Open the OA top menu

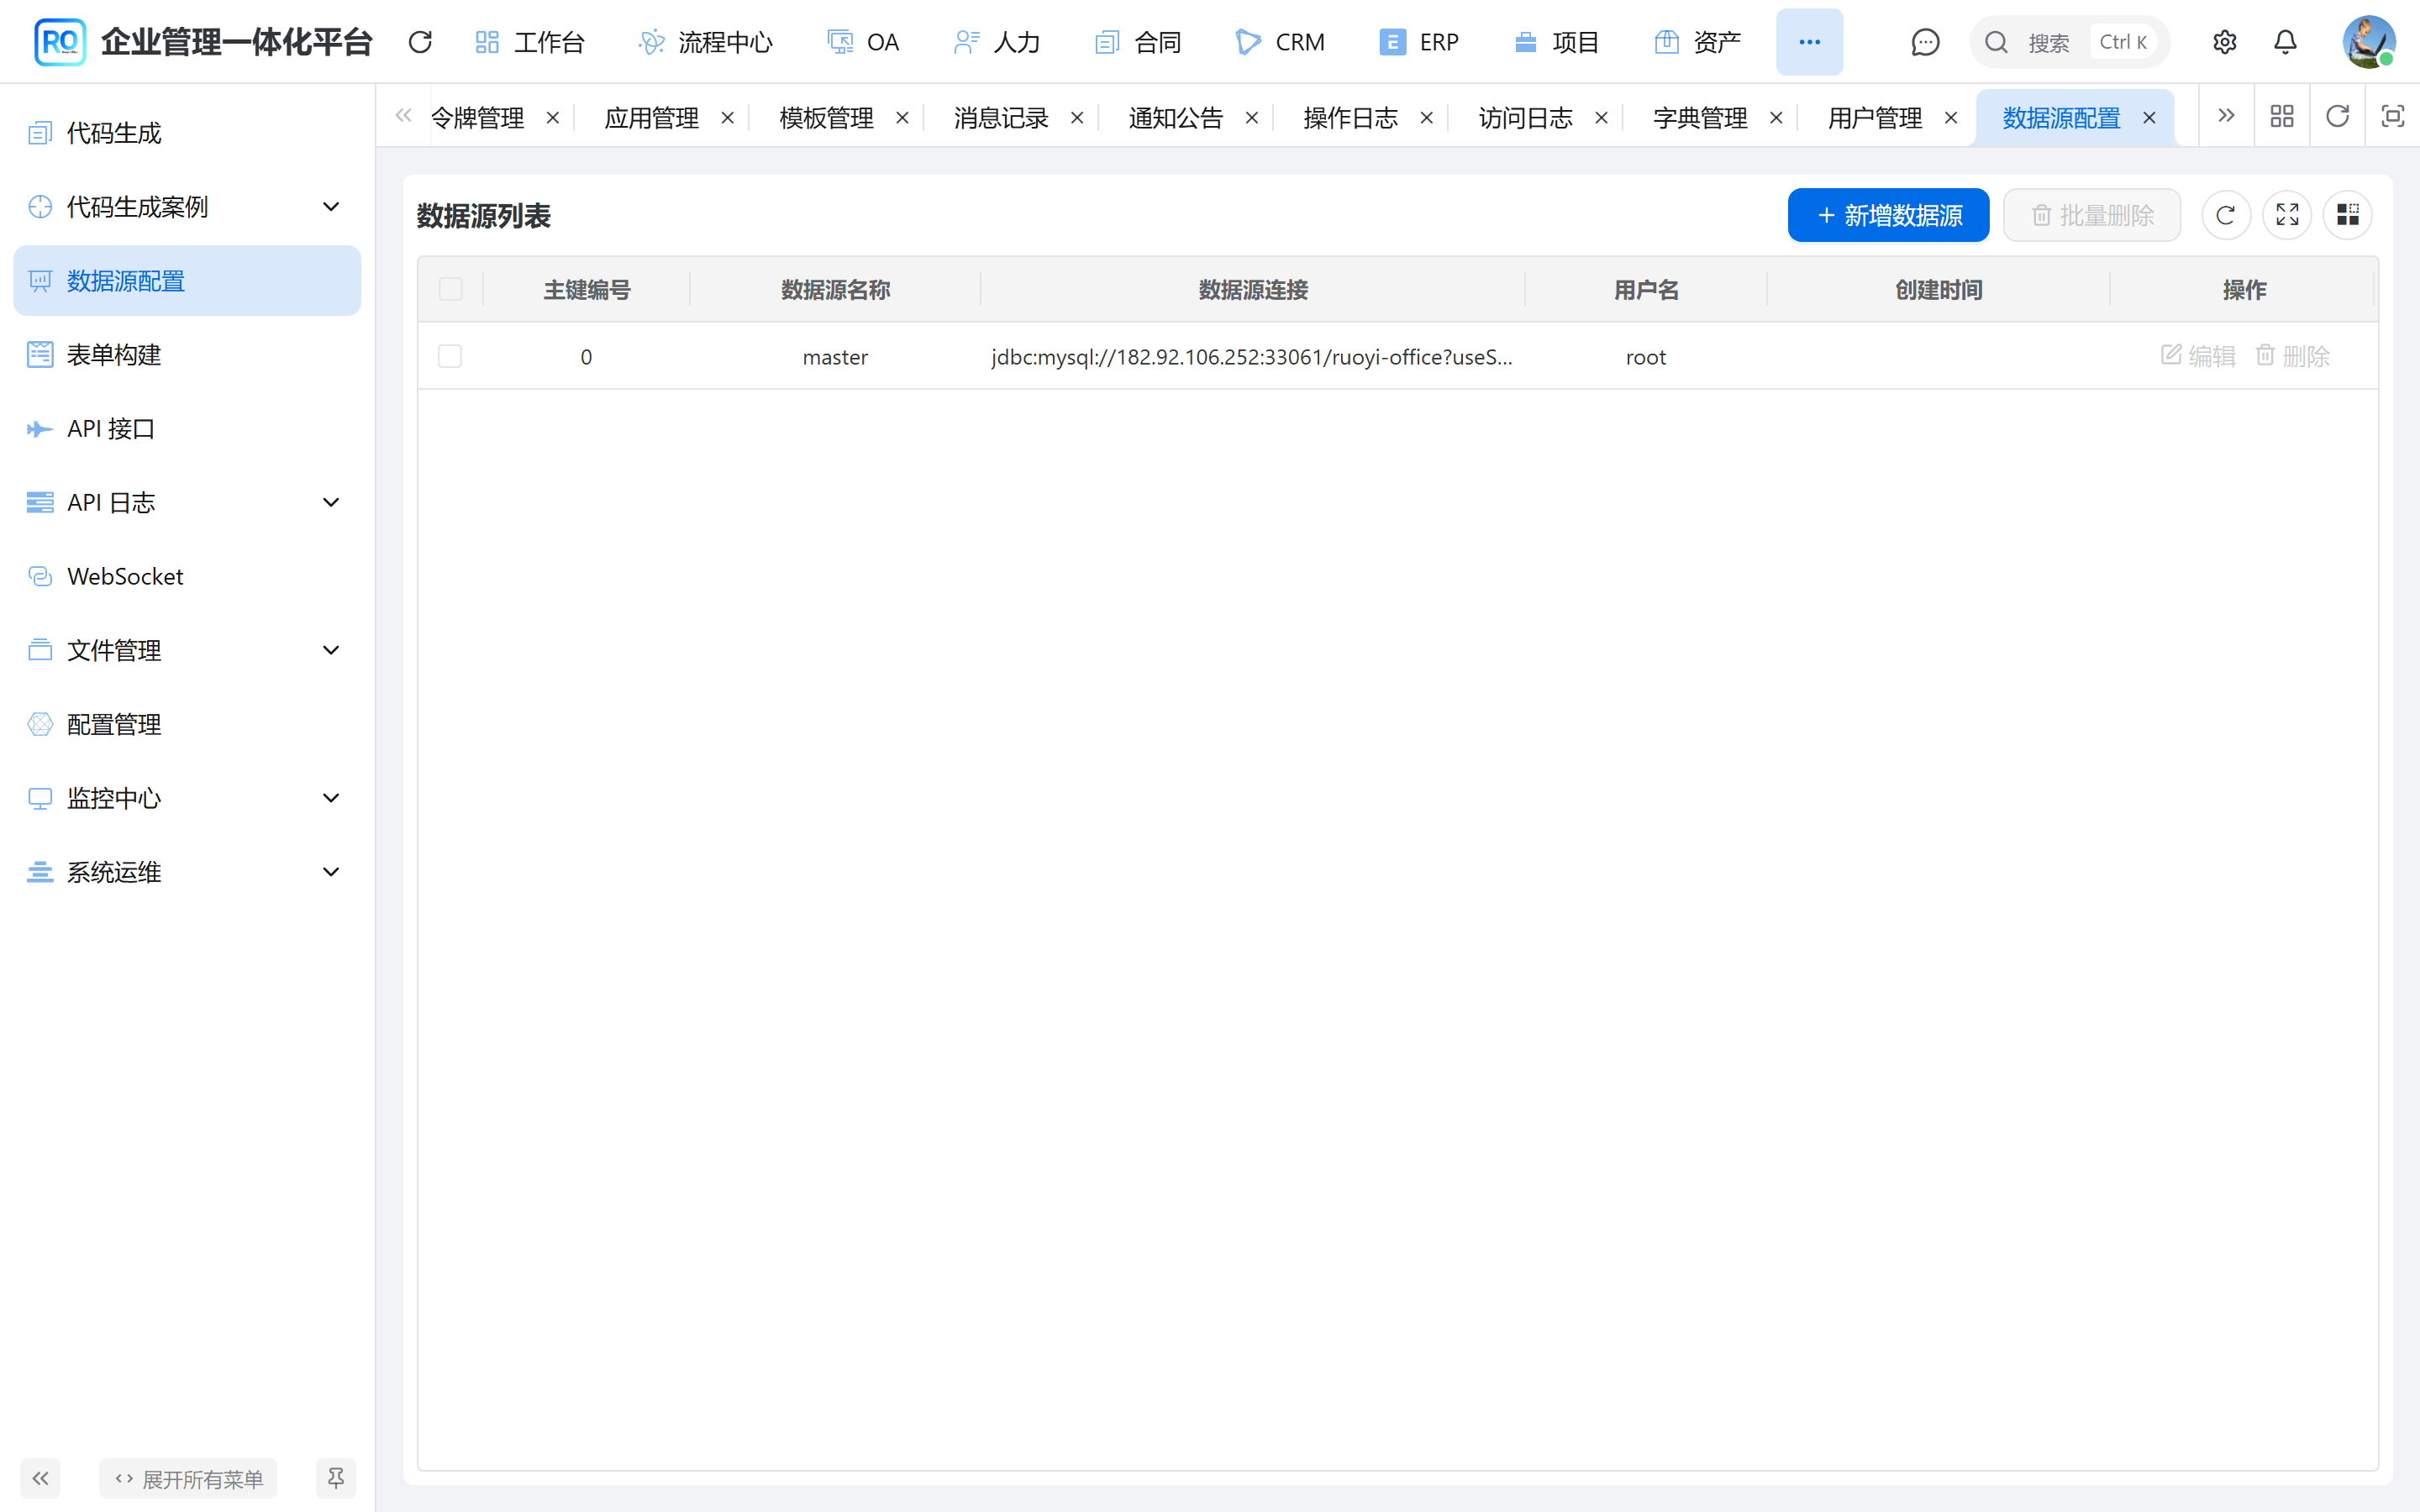pyautogui.click(x=863, y=42)
